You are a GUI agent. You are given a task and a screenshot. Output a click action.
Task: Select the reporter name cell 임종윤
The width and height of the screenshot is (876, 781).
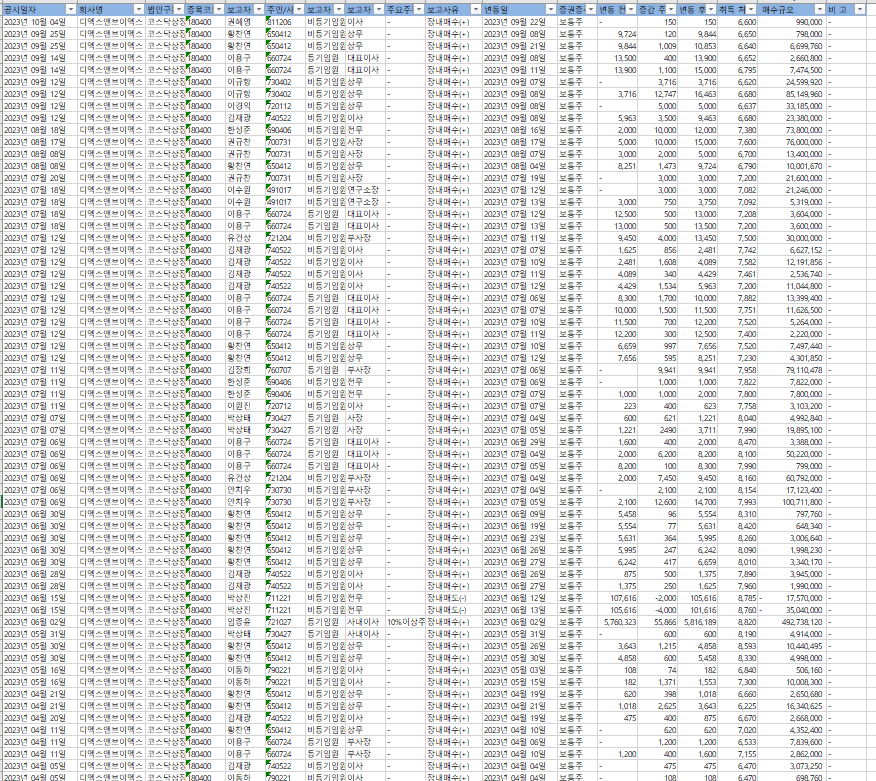pos(245,622)
